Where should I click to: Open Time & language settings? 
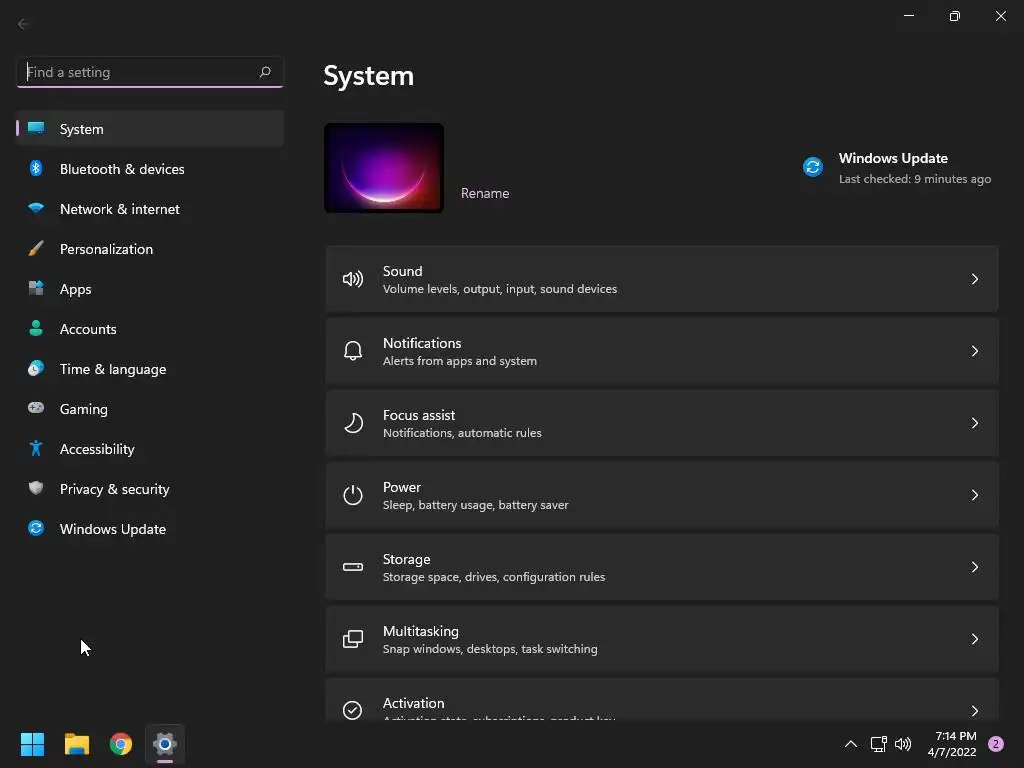150,369
